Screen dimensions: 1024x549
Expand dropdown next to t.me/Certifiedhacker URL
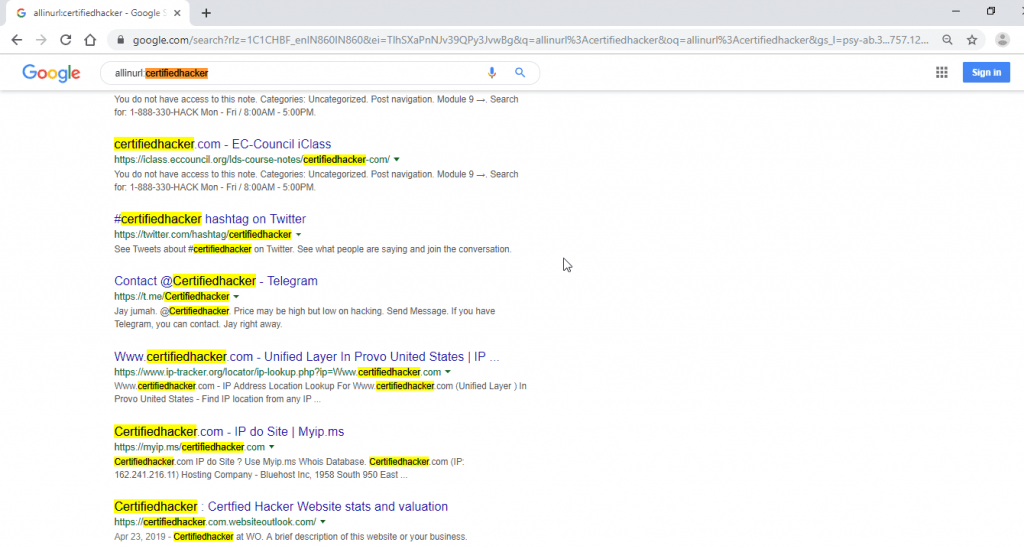pos(236,296)
